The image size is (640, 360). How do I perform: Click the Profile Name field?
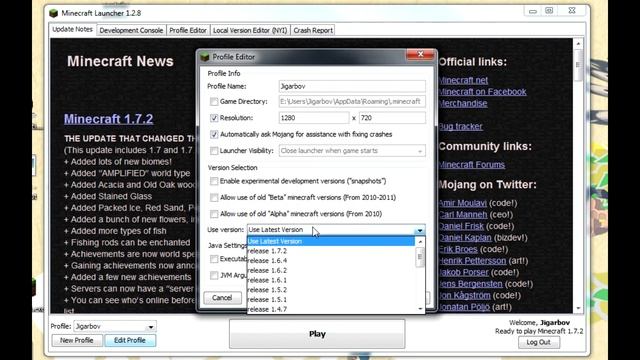pyautogui.click(x=352, y=86)
